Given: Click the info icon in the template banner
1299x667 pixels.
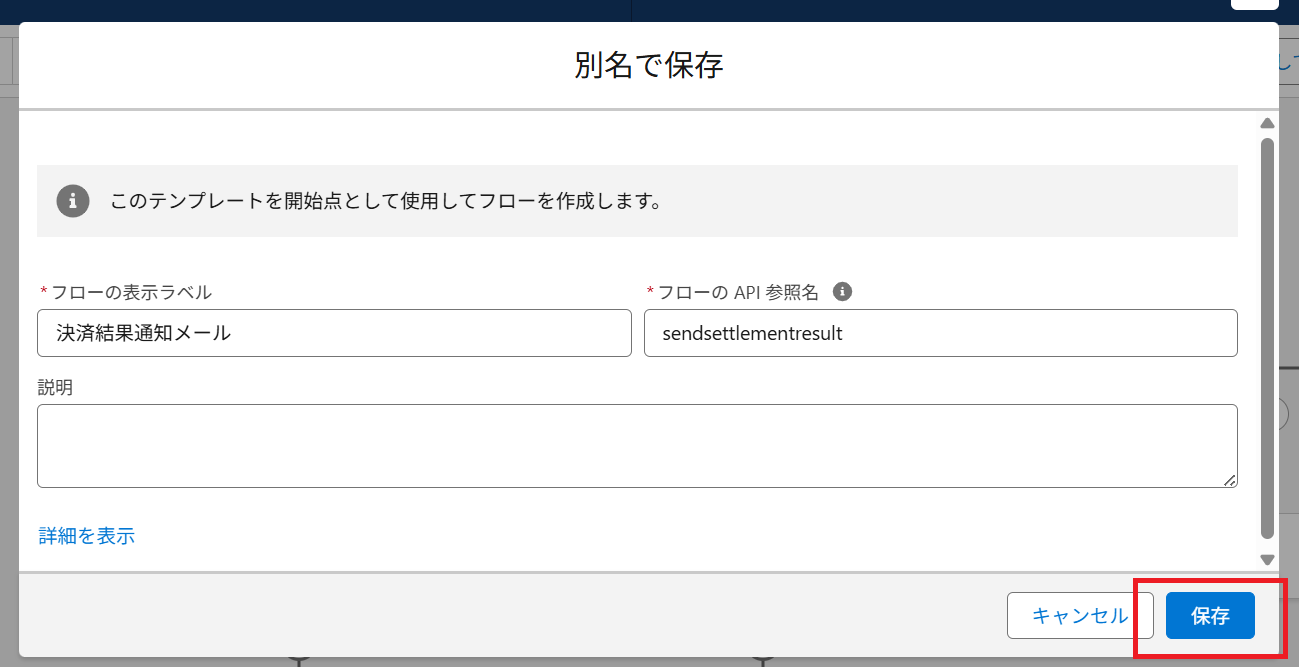Looking at the screenshot, I should pyautogui.click(x=72, y=200).
